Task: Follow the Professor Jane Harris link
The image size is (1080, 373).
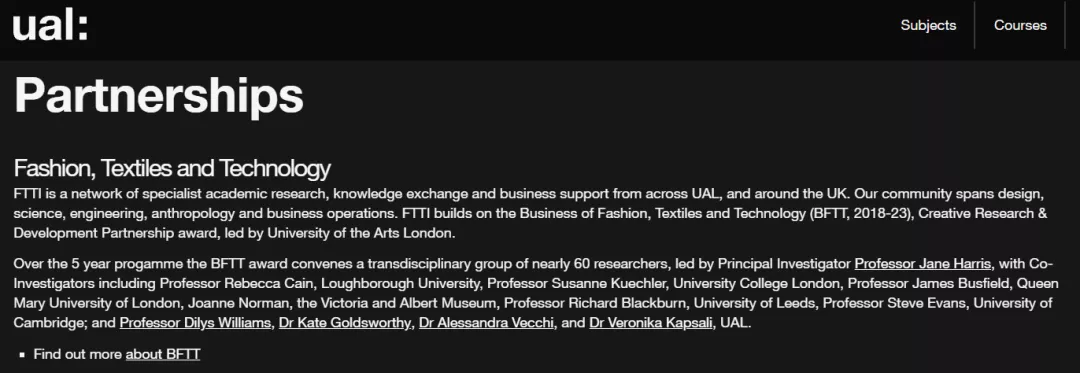Action: tap(923, 264)
